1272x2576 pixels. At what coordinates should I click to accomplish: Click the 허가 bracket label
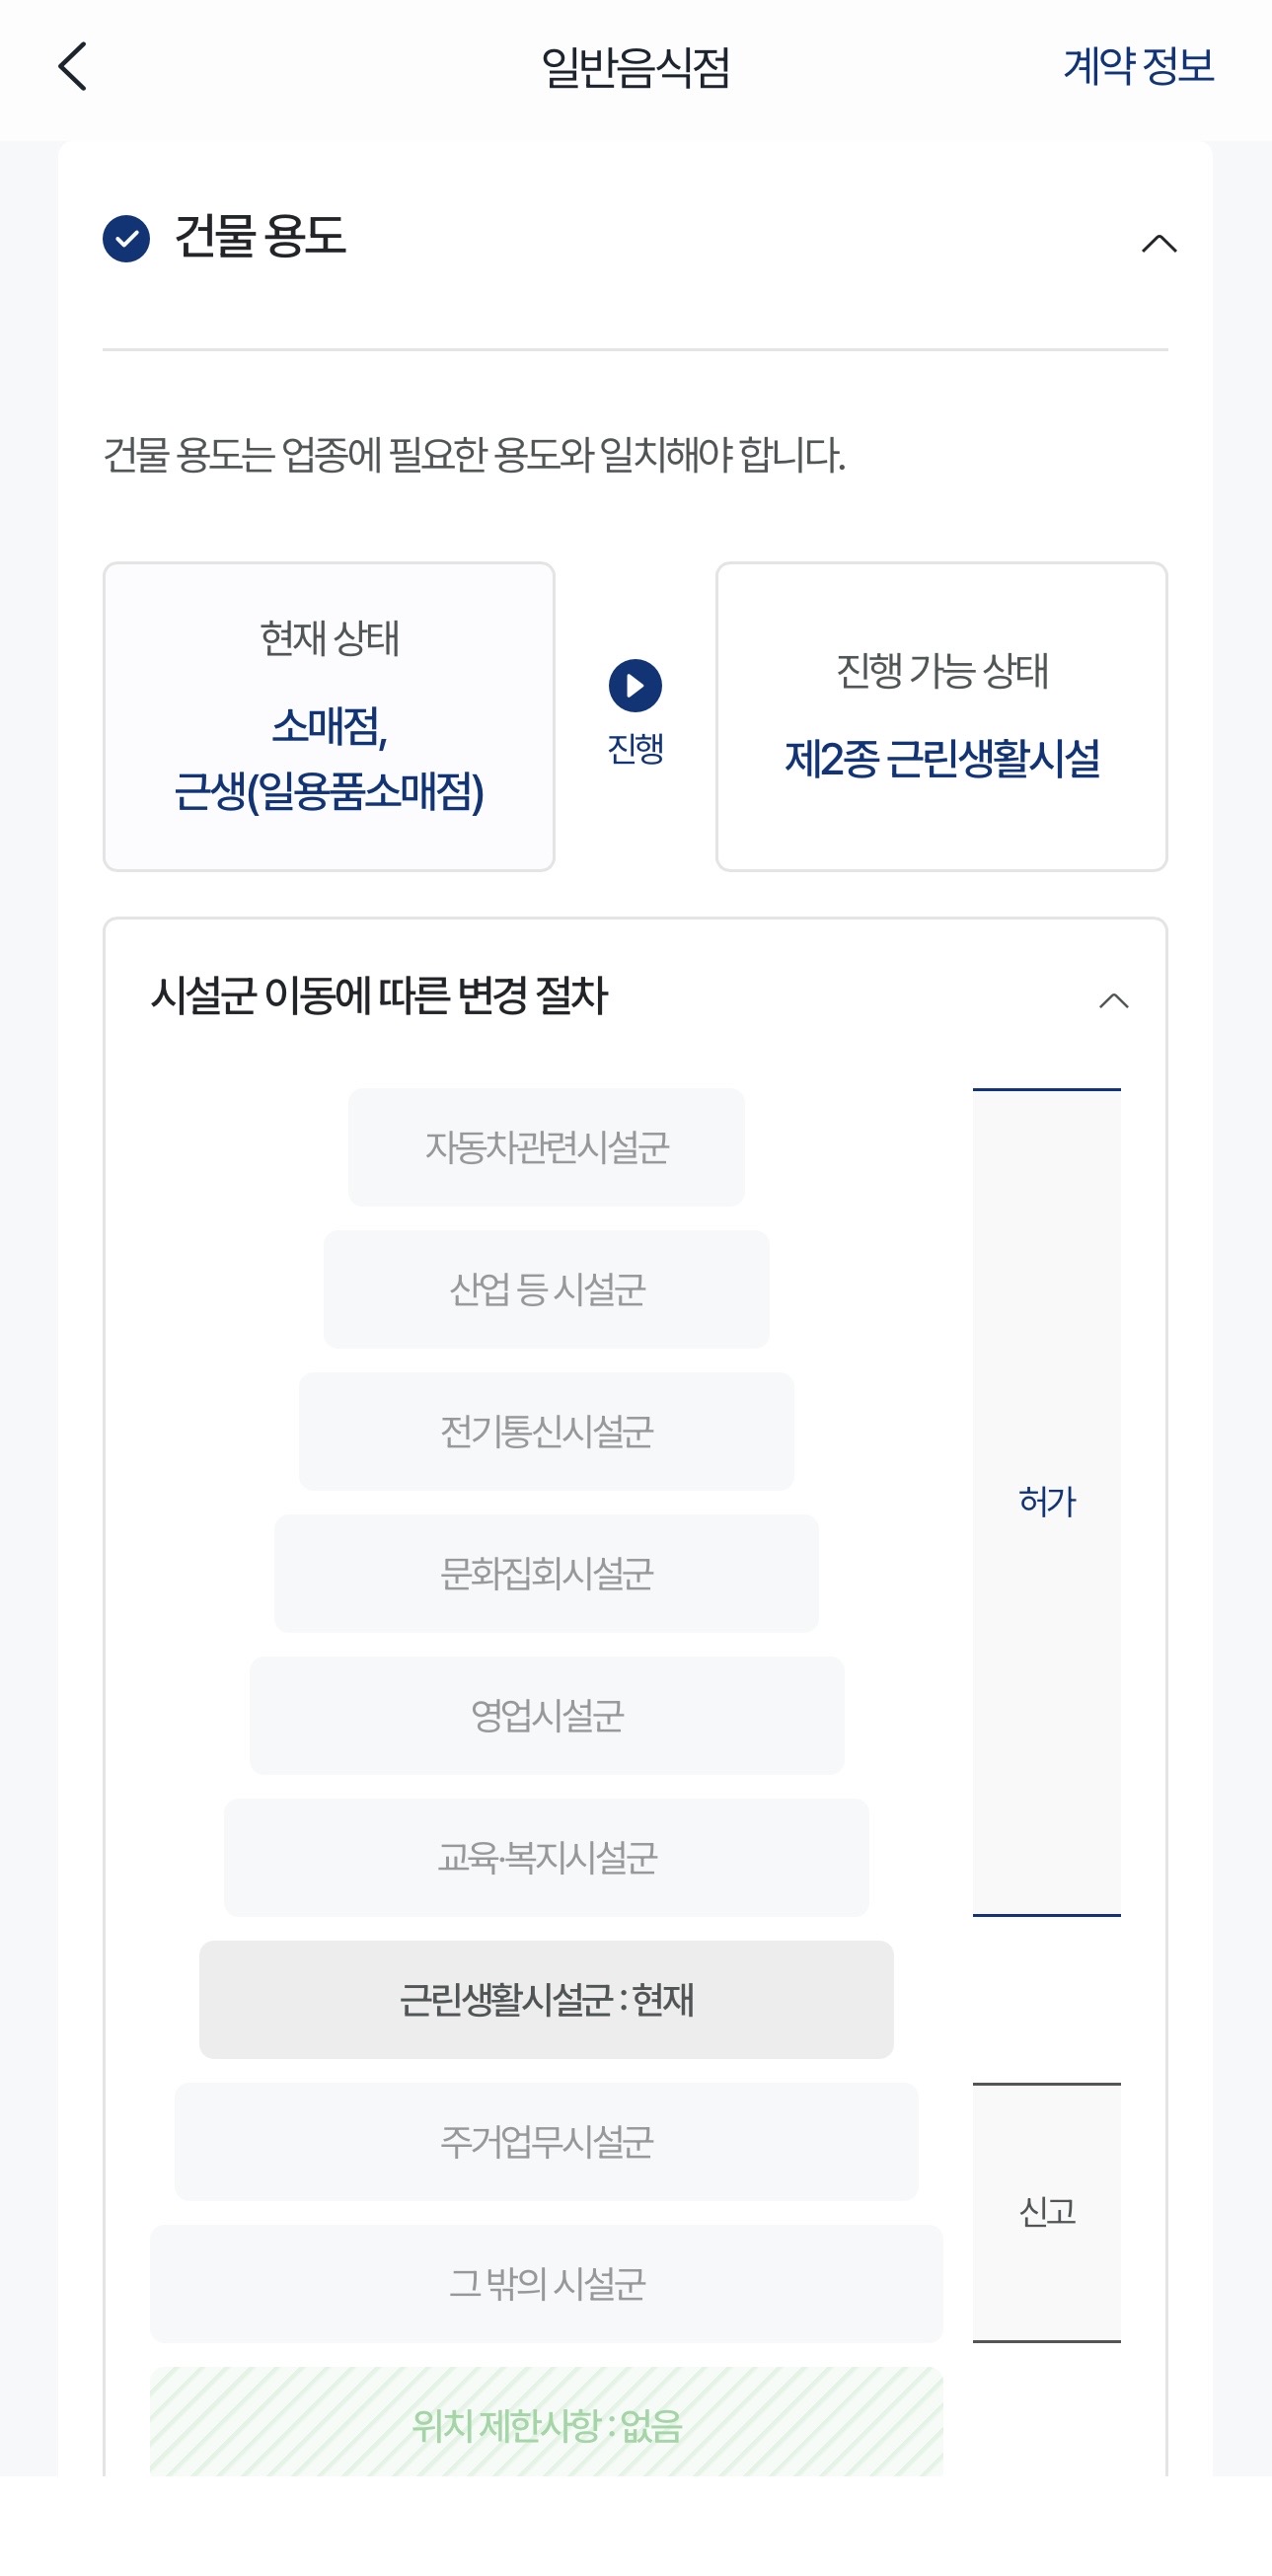(x=1047, y=1501)
